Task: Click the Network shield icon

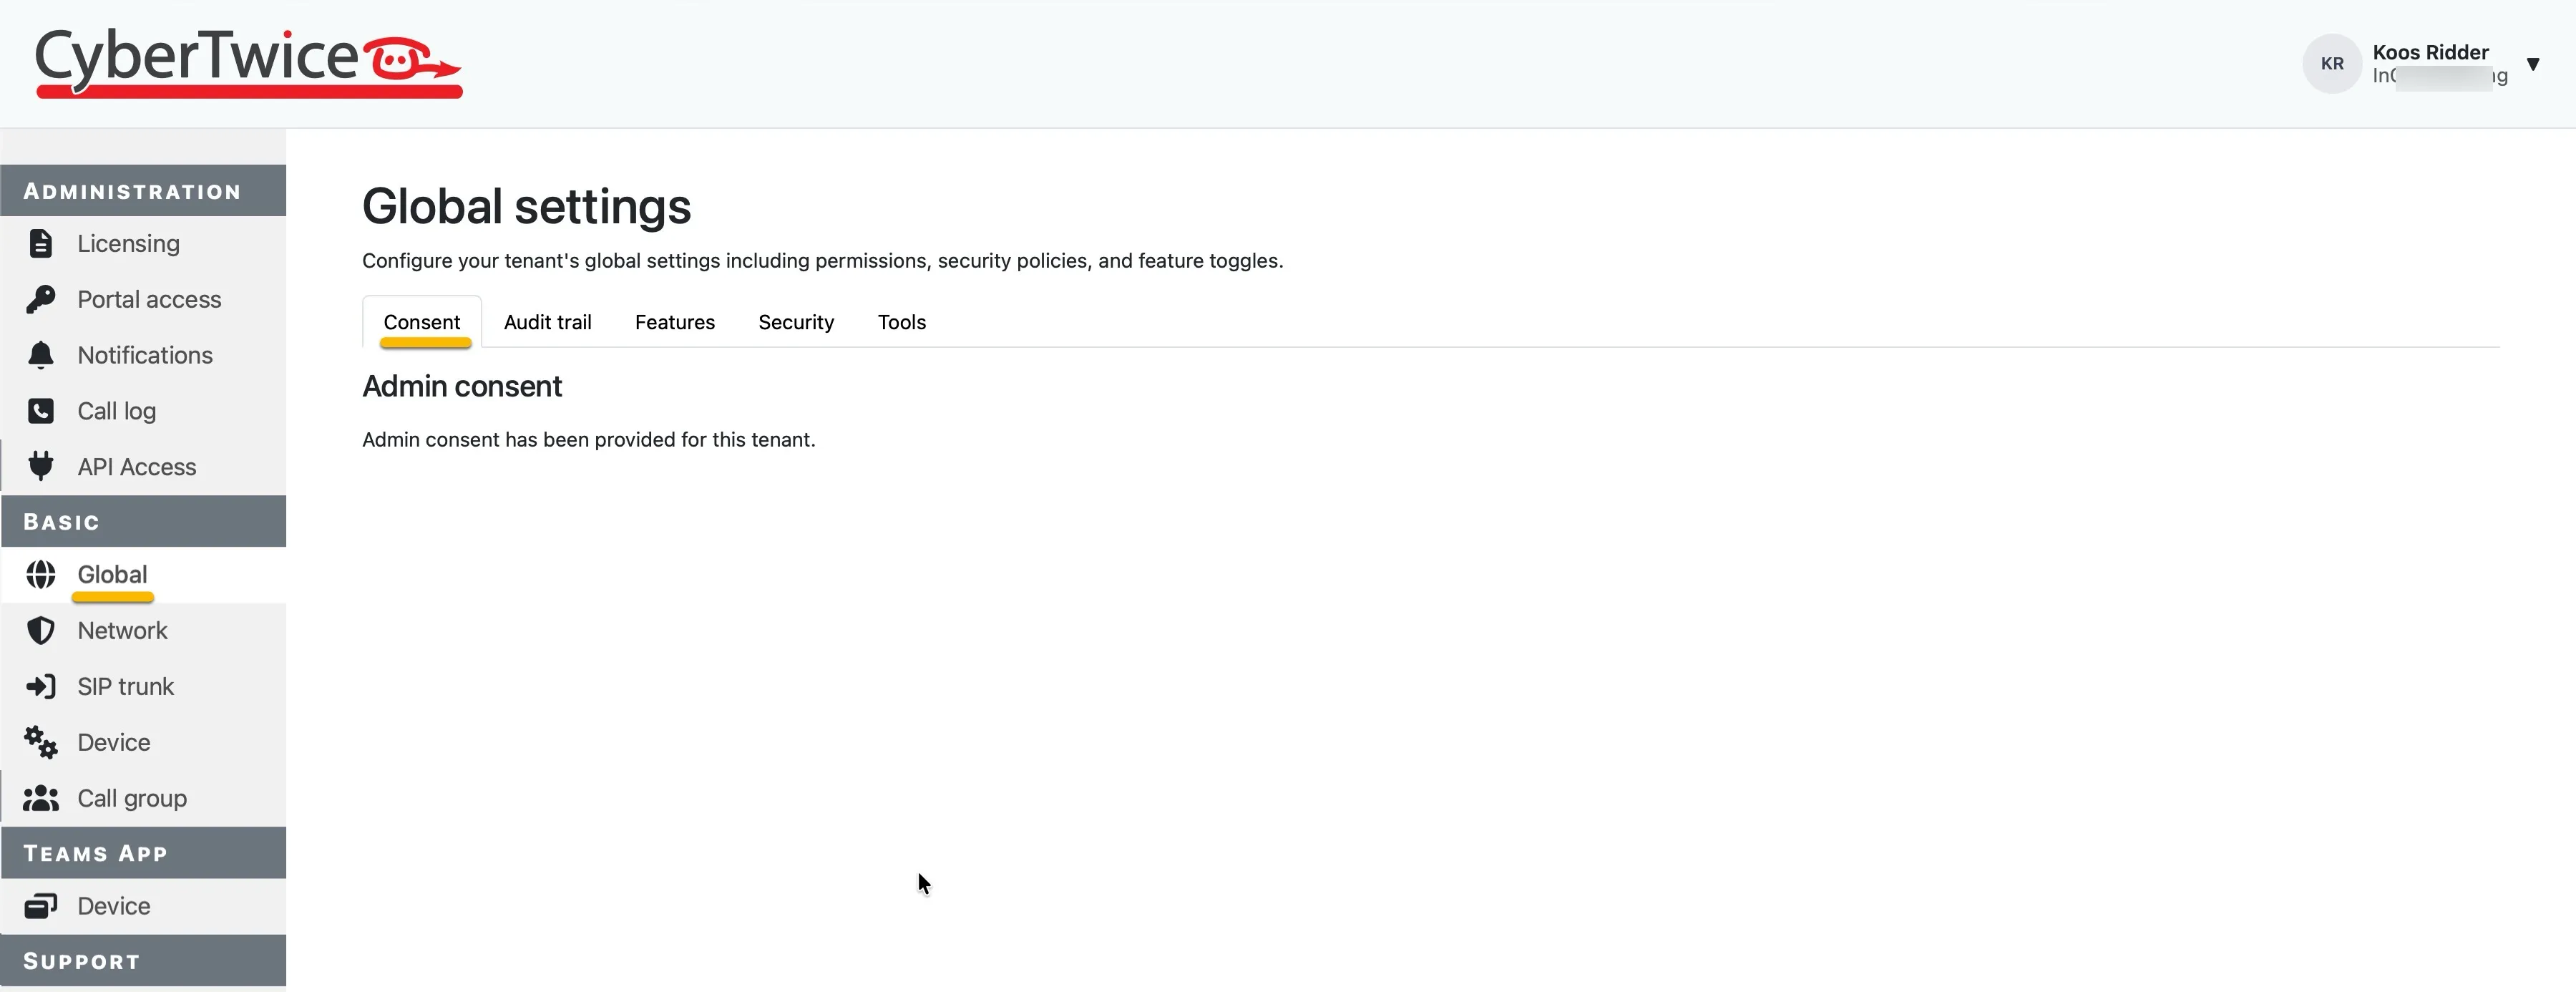Action: pyautogui.click(x=41, y=630)
